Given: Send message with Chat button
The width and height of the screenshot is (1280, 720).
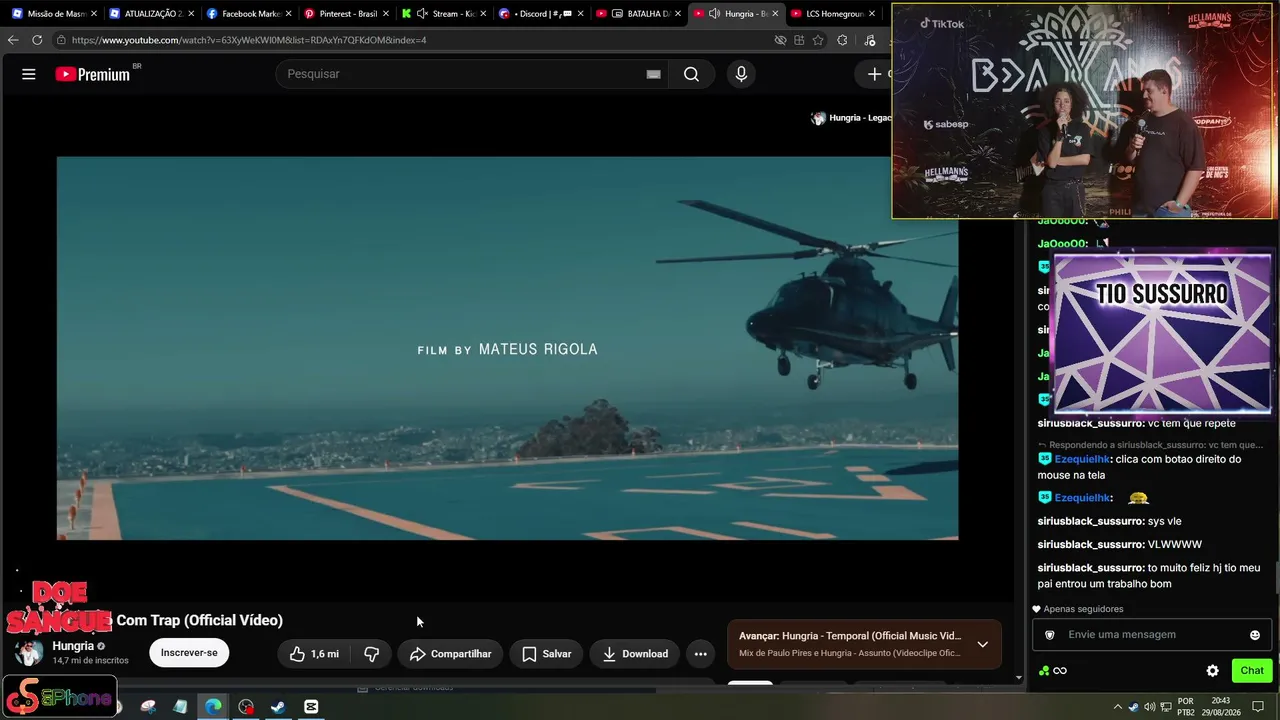Looking at the screenshot, I should coord(1252,671).
